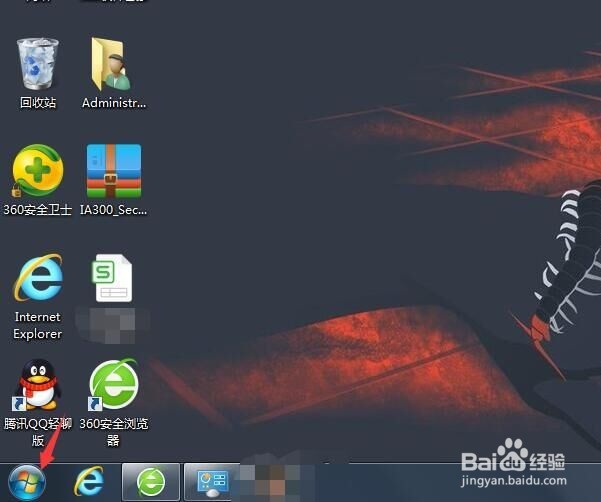Select the WPS spreadsheet file icon

tap(113, 278)
